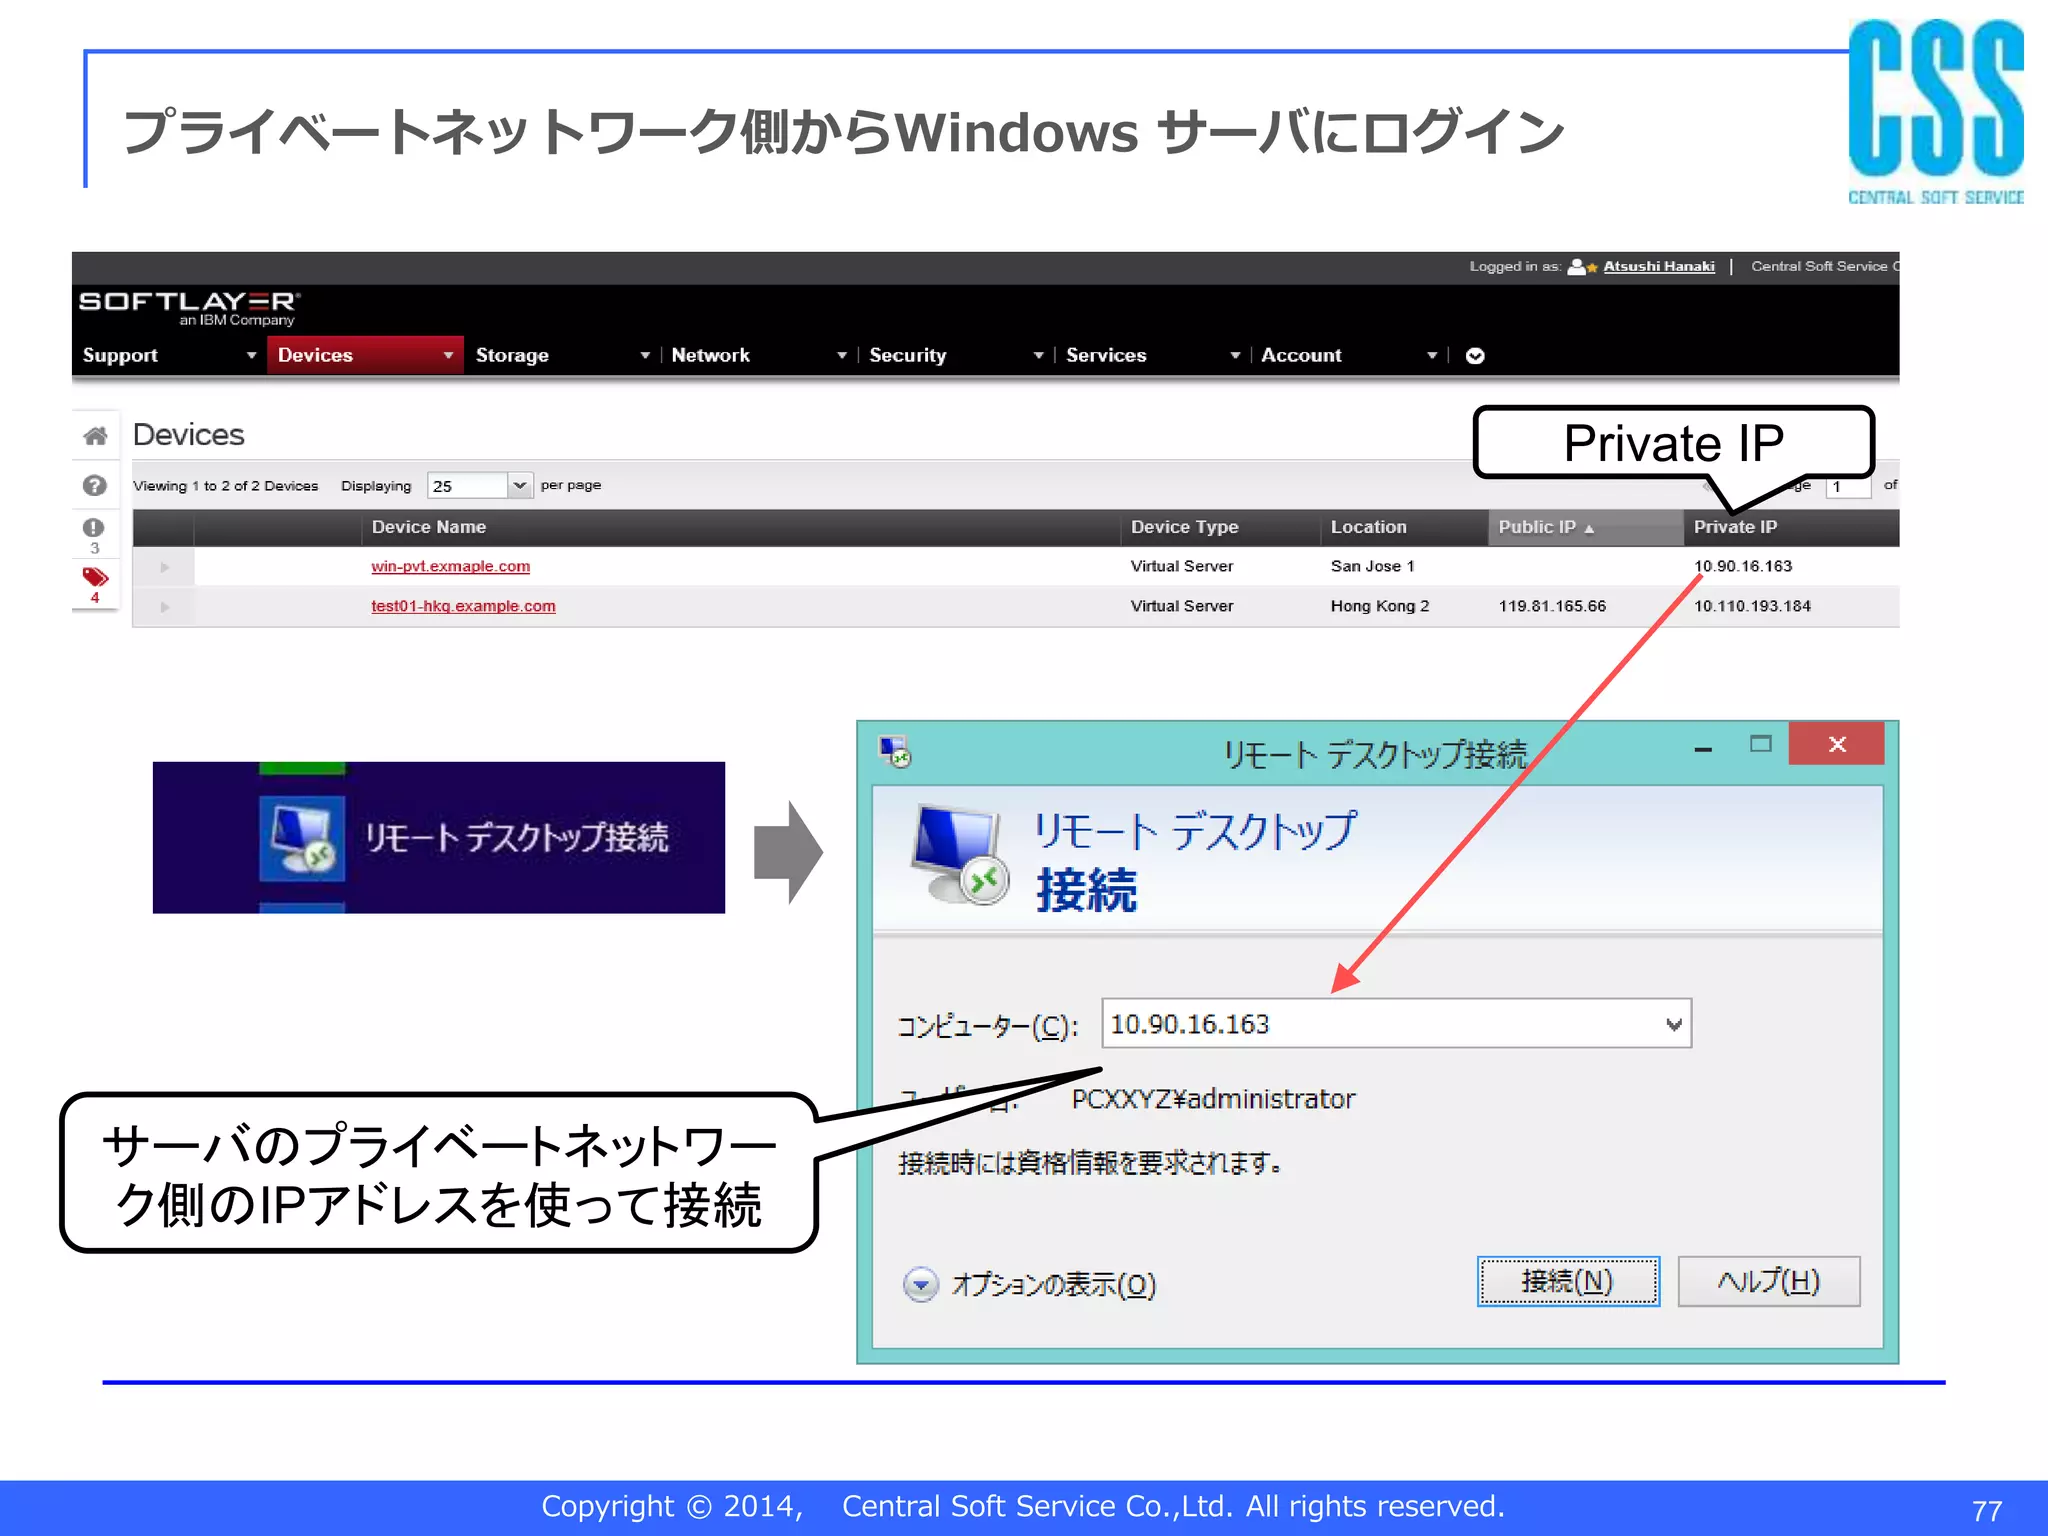Expand the Storage menu arrow

click(x=645, y=356)
